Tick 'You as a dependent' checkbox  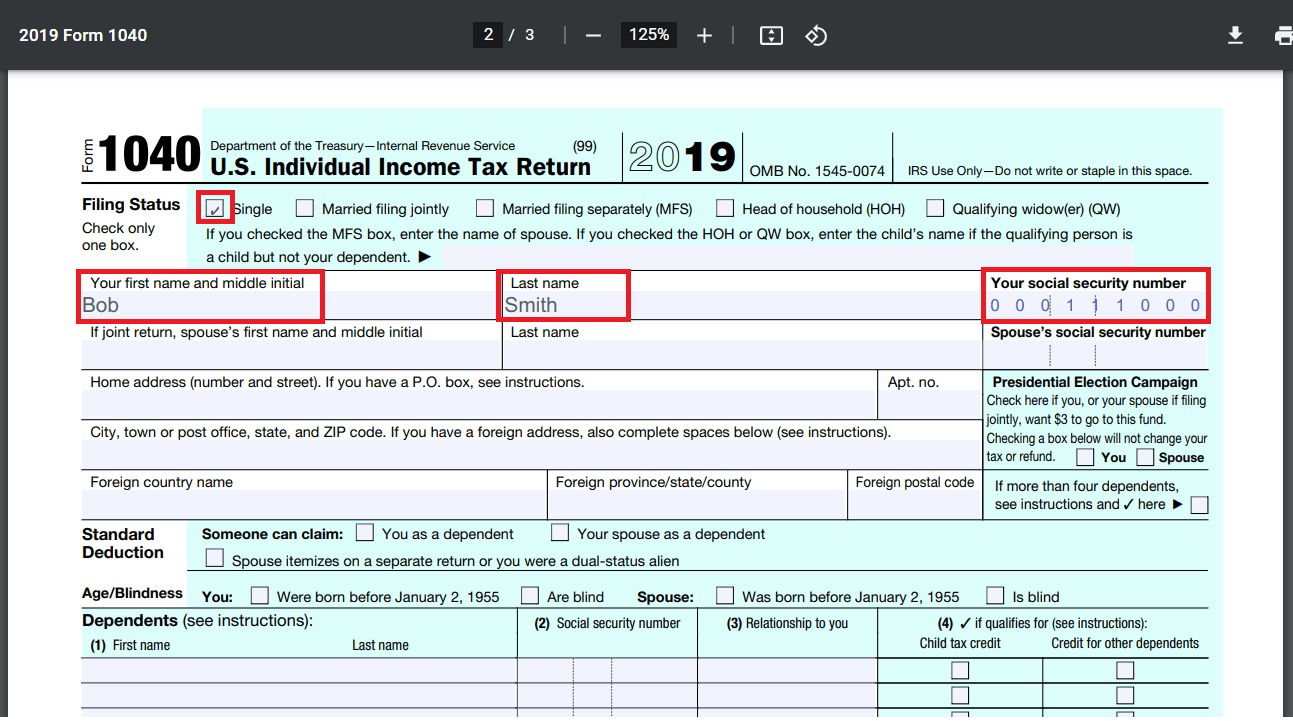(366, 533)
